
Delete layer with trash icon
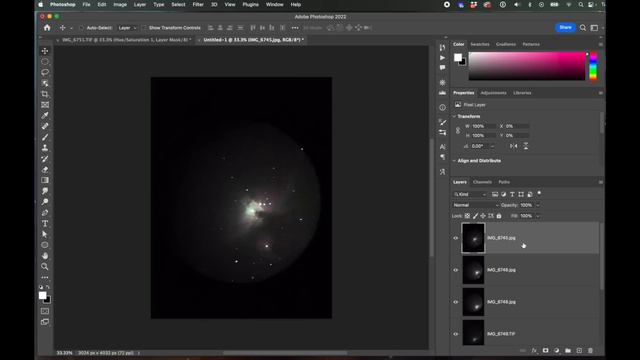(590, 351)
